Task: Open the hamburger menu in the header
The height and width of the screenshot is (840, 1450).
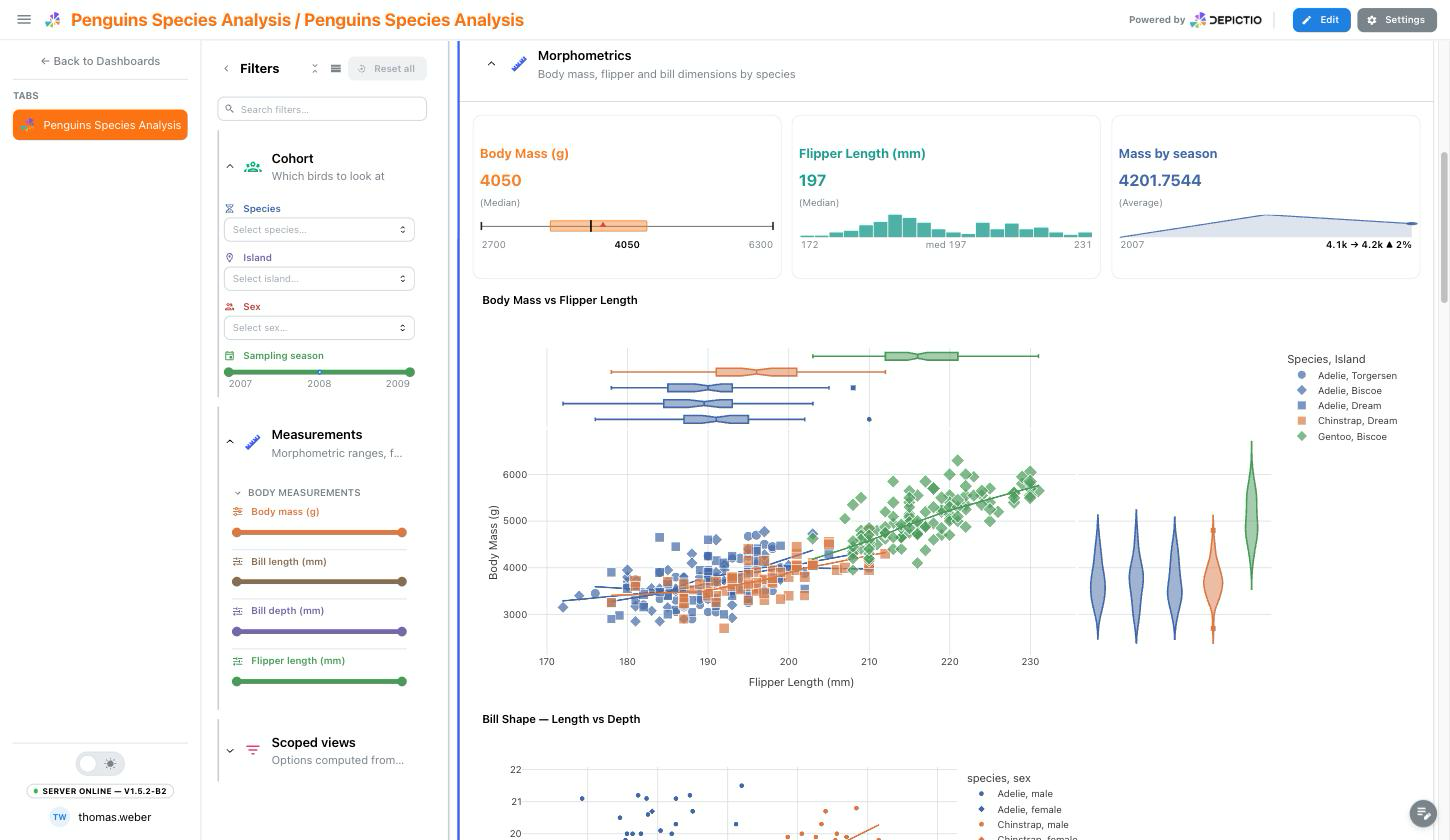Action: coord(24,19)
